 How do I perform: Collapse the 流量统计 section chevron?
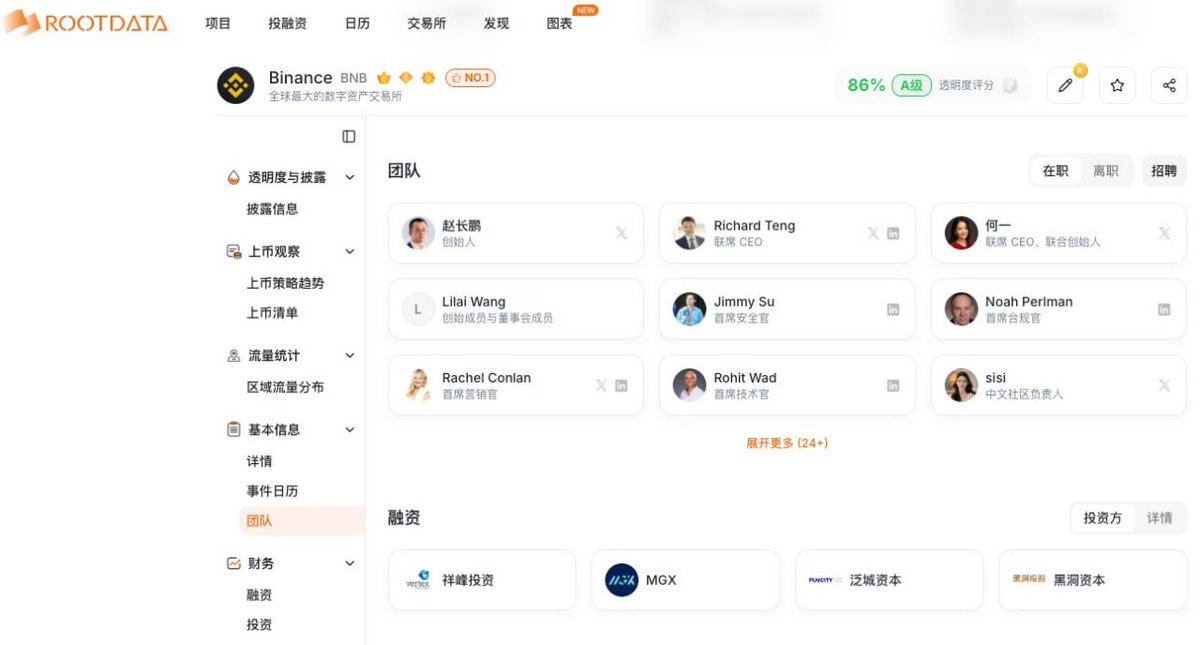[350, 355]
